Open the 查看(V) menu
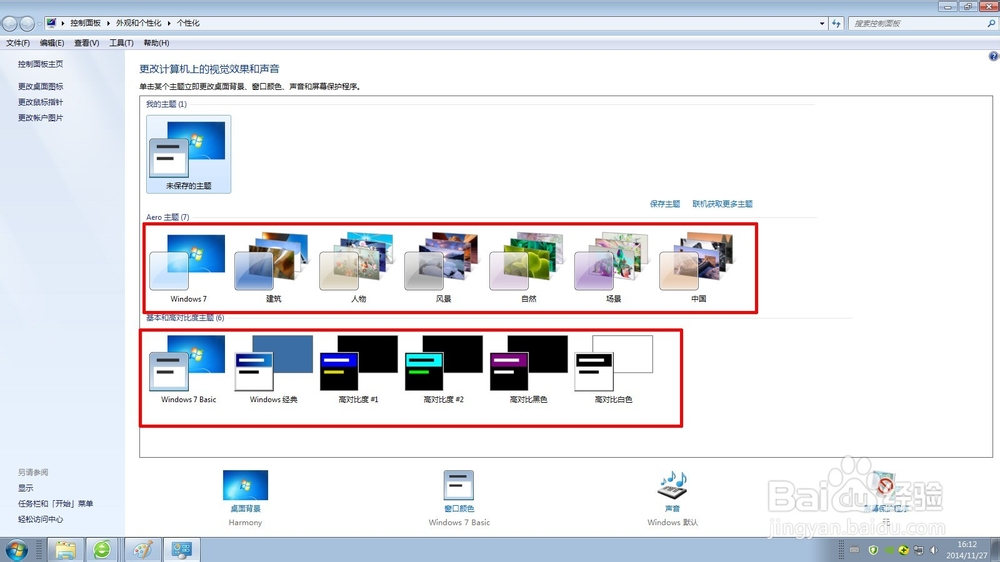 pyautogui.click(x=86, y=43)
